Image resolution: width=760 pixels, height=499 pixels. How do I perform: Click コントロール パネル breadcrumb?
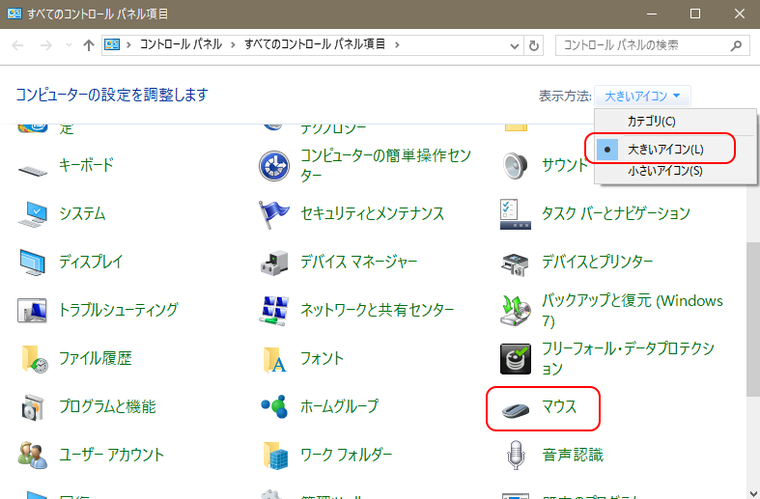181,45
